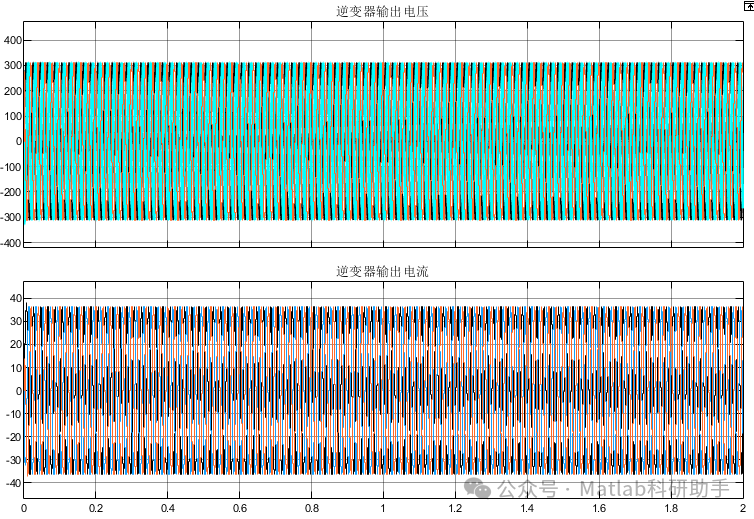This screenshot has height=519, width=754.
Task: Click the 300 tick label on the voltage axis
Action: pyautogui.click(x=13, y=65)
